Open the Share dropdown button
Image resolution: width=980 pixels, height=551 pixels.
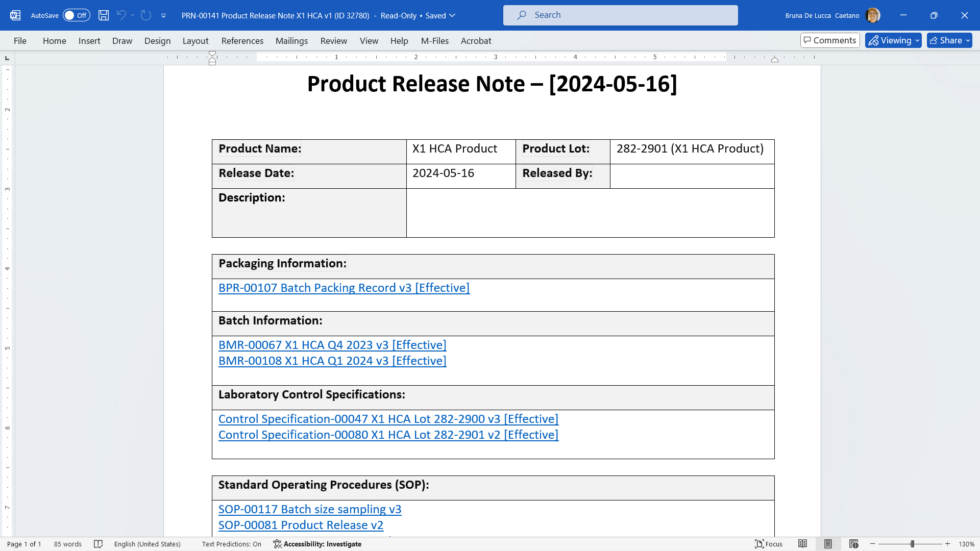949,40
